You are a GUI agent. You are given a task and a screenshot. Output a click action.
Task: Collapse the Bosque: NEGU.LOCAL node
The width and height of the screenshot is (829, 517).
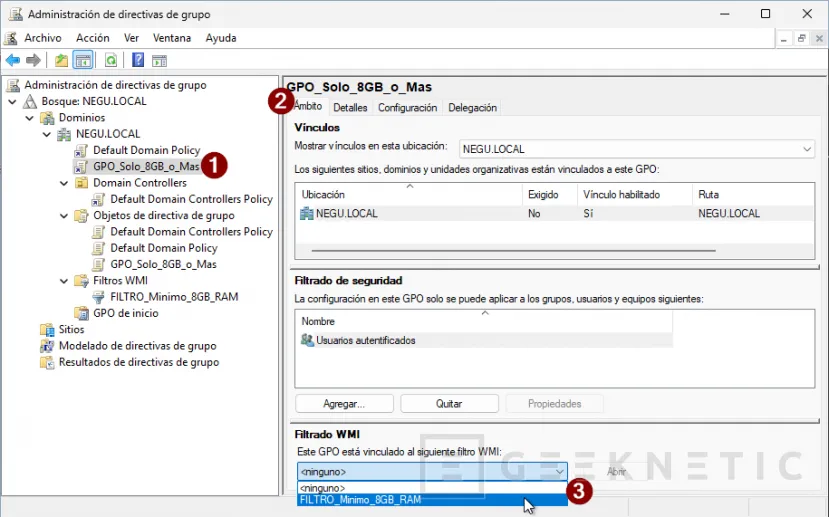tap(13, 101)
